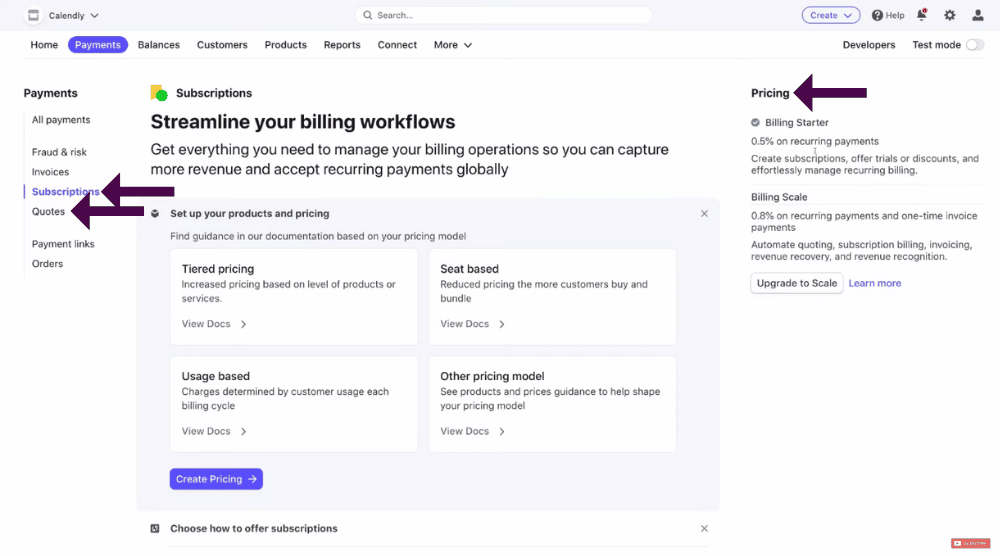Close the Set up products and pricing panel
The width and height of the screenshot is (1000, 556).
click(704, 214)
